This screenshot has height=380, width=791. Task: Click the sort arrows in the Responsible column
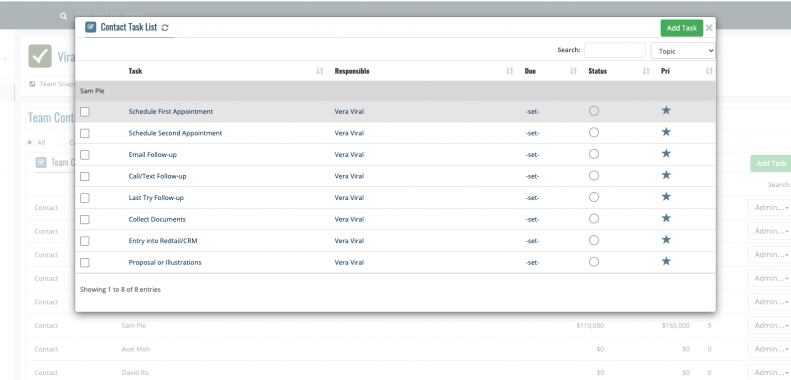(x=510, y=71)
